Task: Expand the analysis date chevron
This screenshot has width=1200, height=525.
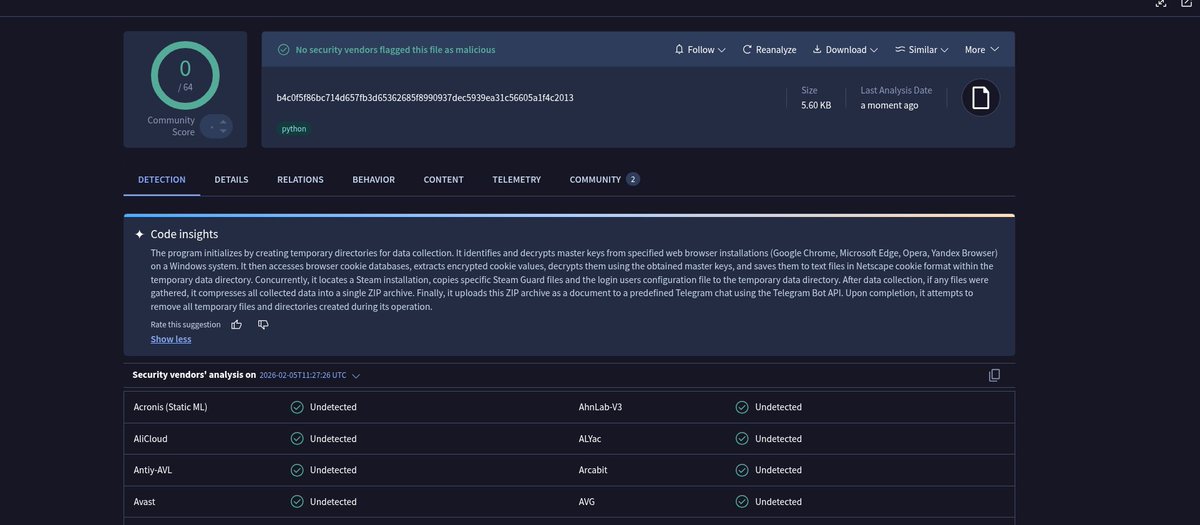Action: pos(356,376)
